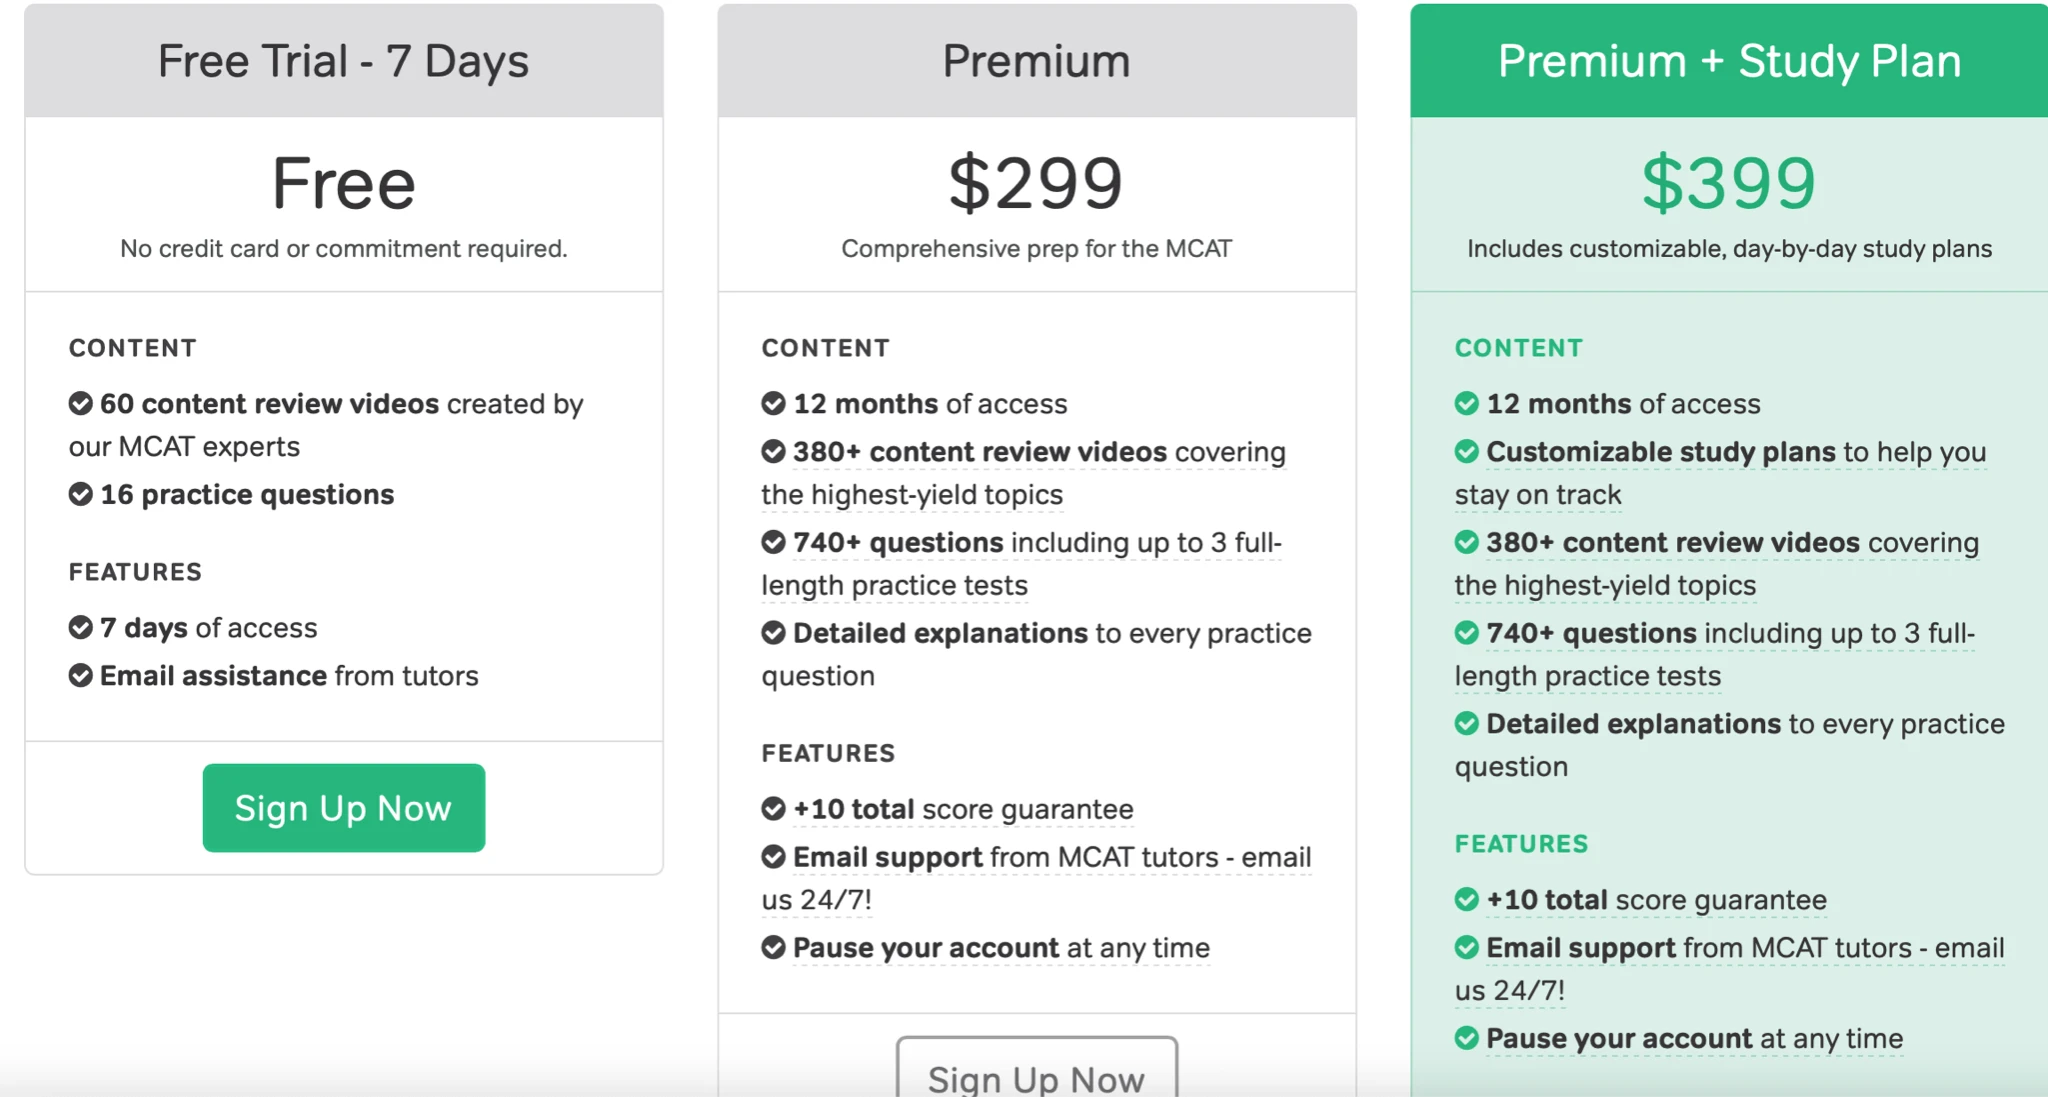Select the Premium plan header

coord(1036,61)
